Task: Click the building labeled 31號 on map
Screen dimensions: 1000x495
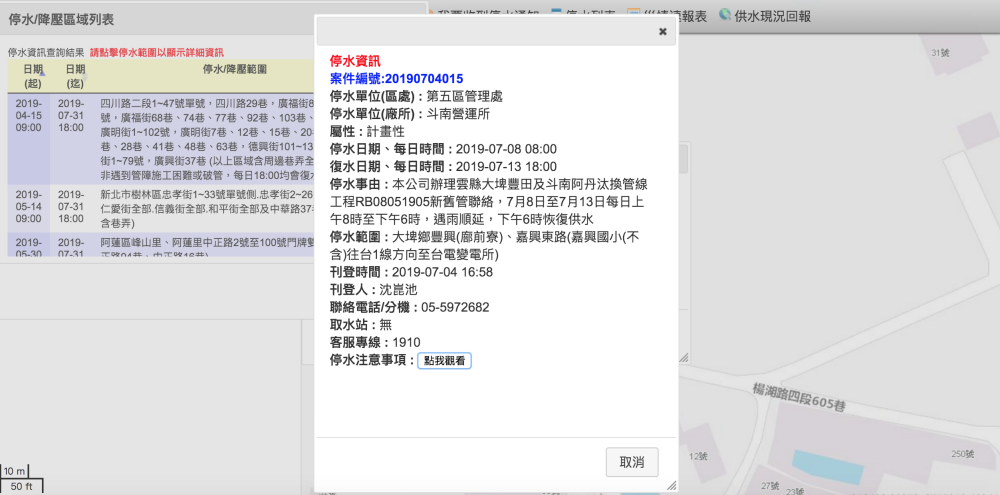Action: pos(938,52)
